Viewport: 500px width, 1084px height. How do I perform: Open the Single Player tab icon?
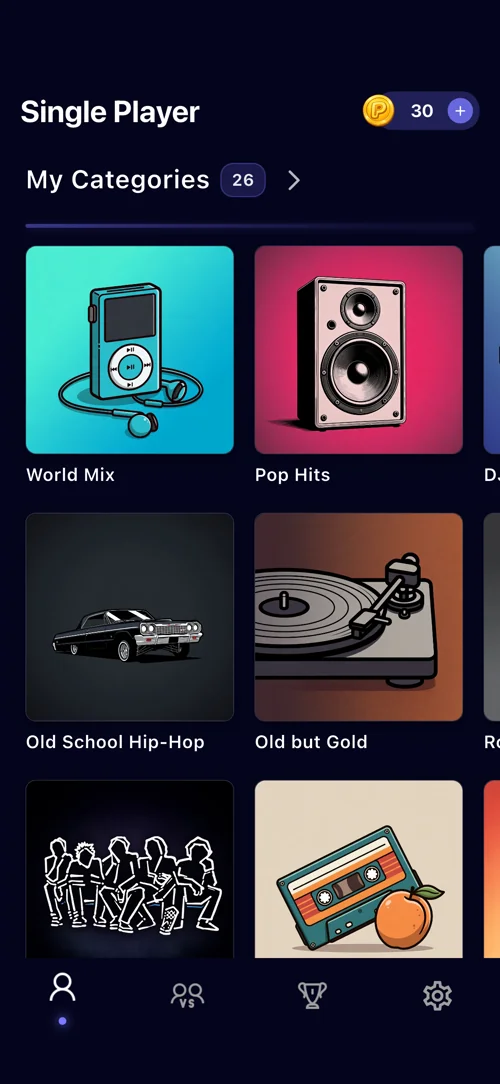click(62, 987)
